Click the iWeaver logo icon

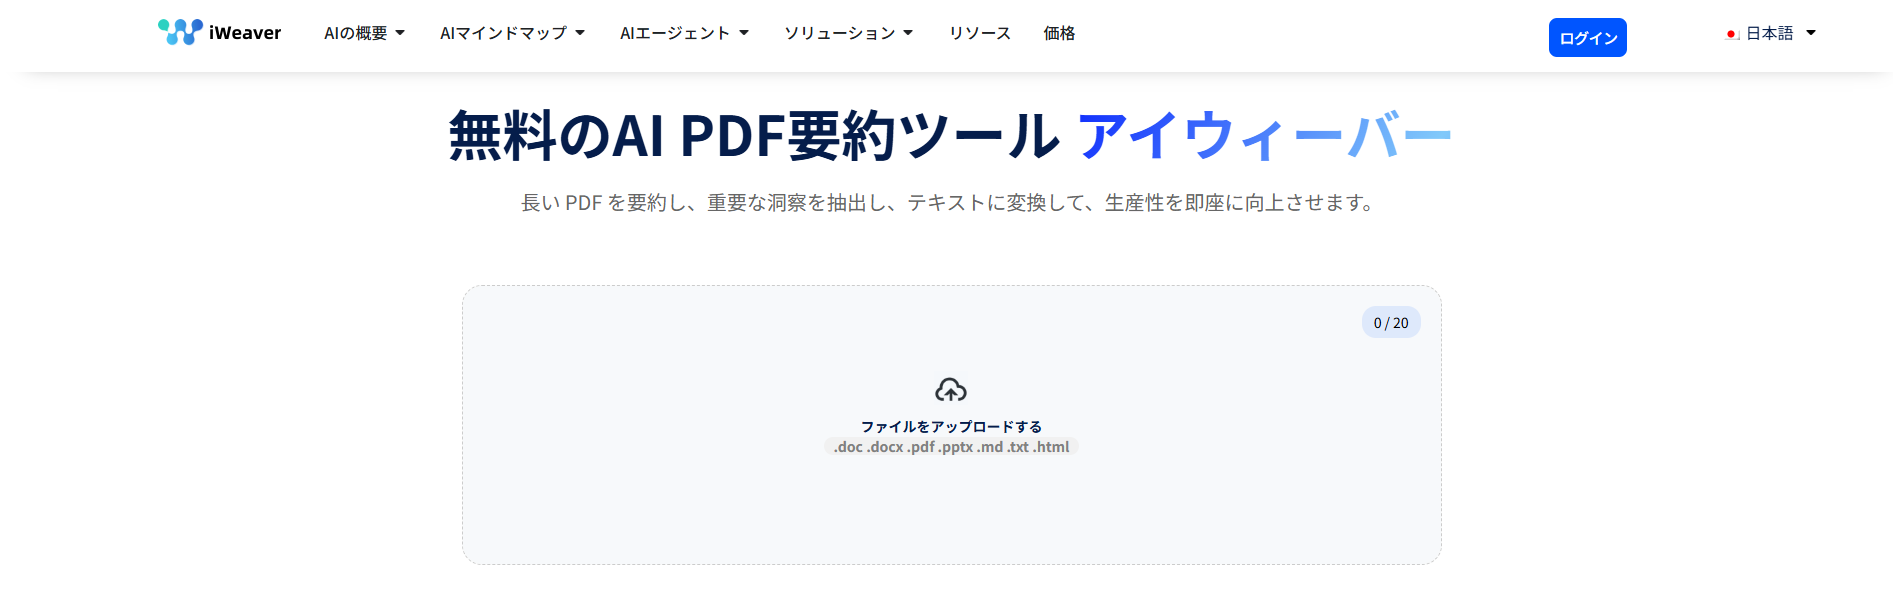[180, 32]
